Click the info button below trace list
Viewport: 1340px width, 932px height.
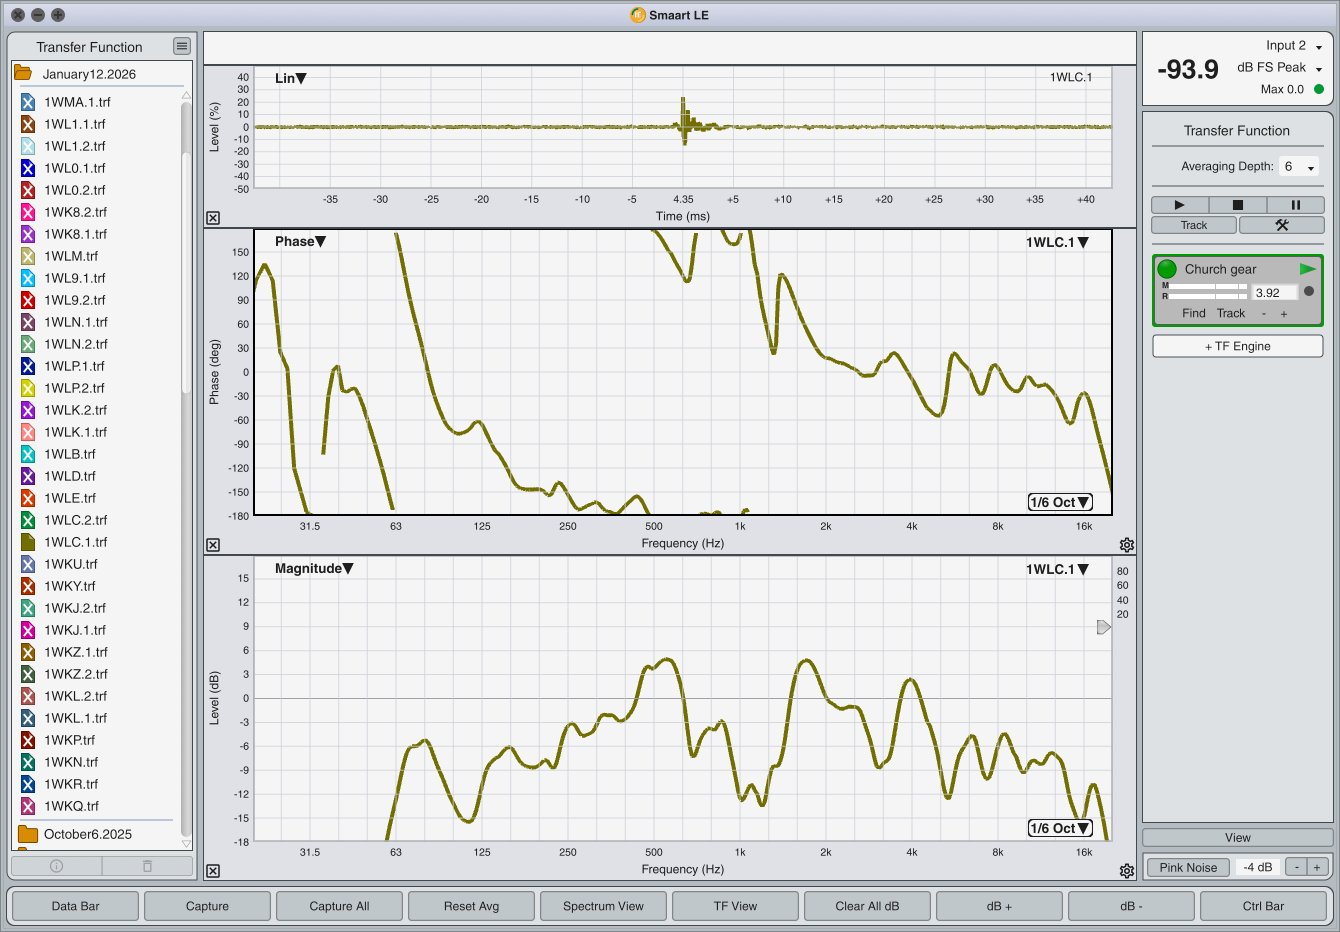(x=56, y=866)
